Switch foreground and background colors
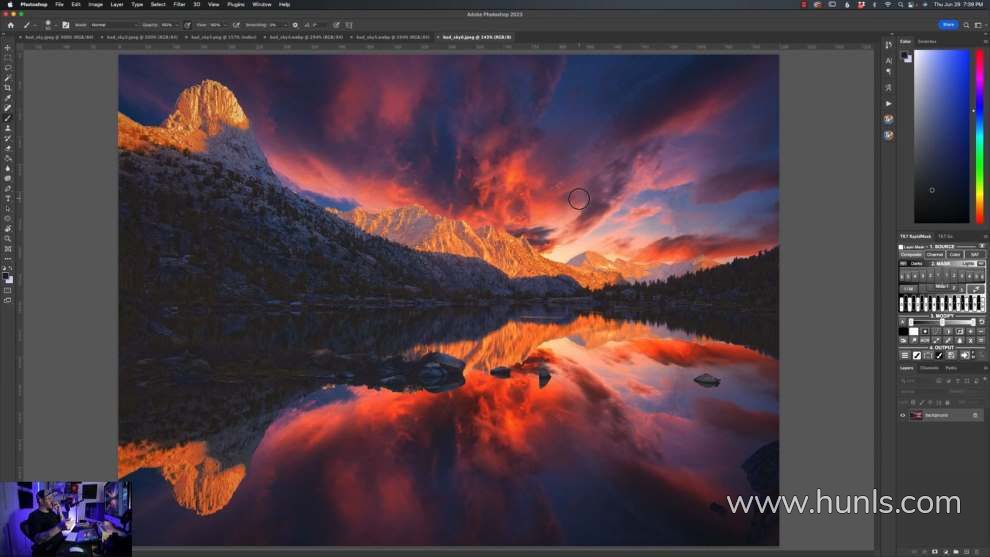 pyautogui.click(x=10, y=269)
